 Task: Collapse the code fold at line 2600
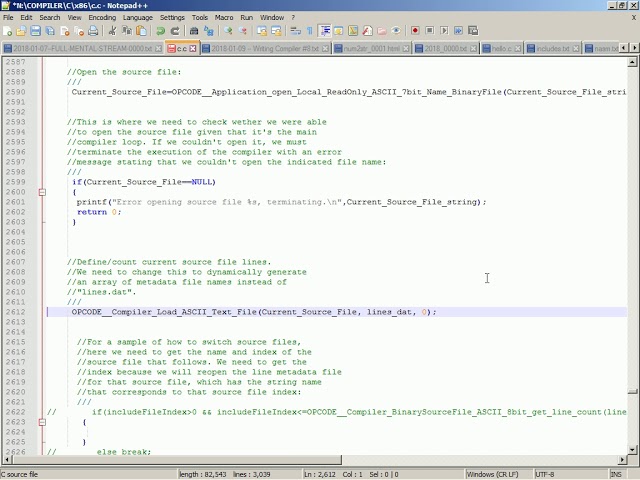pyautogui.click(x=42, y=192)
